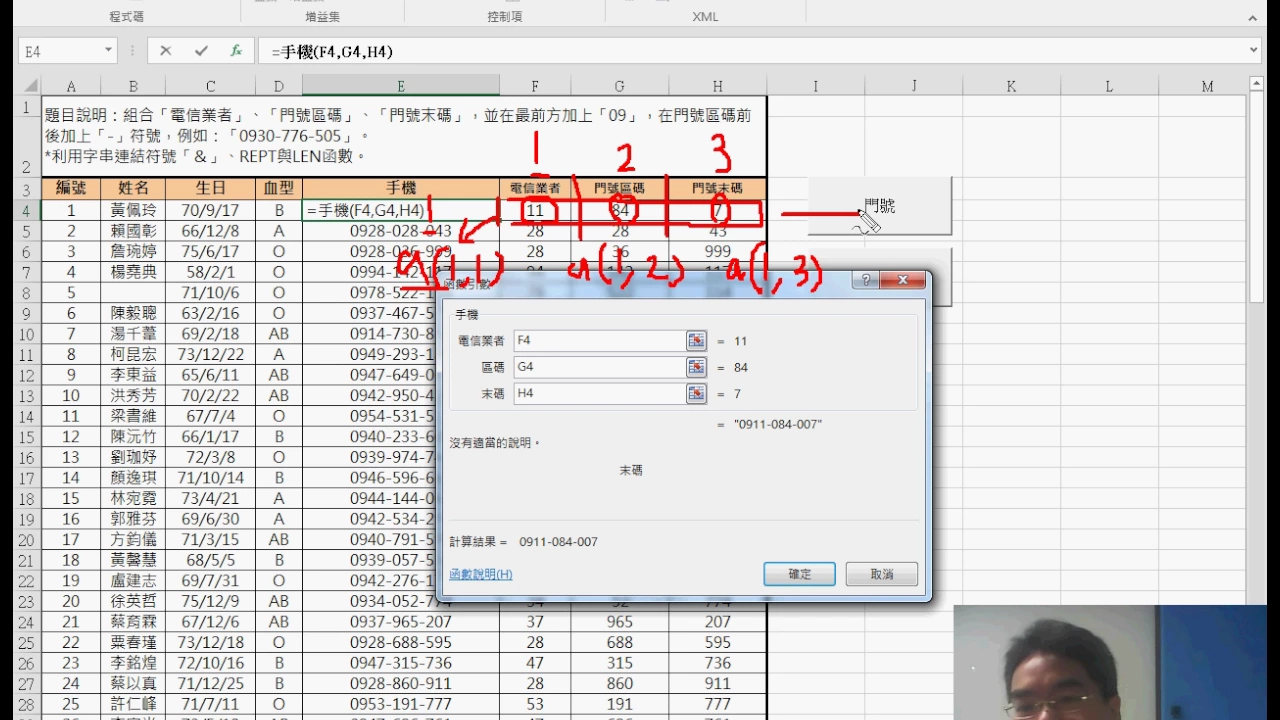Image resolution: width=1280 pixels, height=720 pixels.
Task: Select column K header
Action: pyautogui.click(x=1011, y=86)
